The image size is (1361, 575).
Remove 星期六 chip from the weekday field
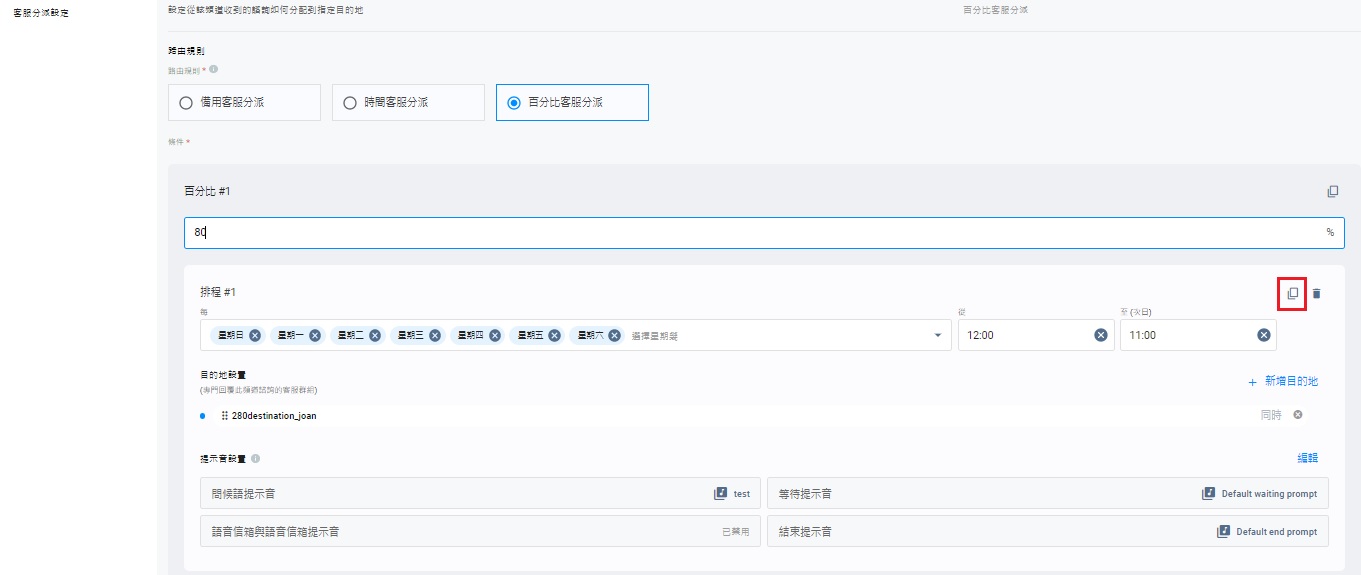(615, 335)
